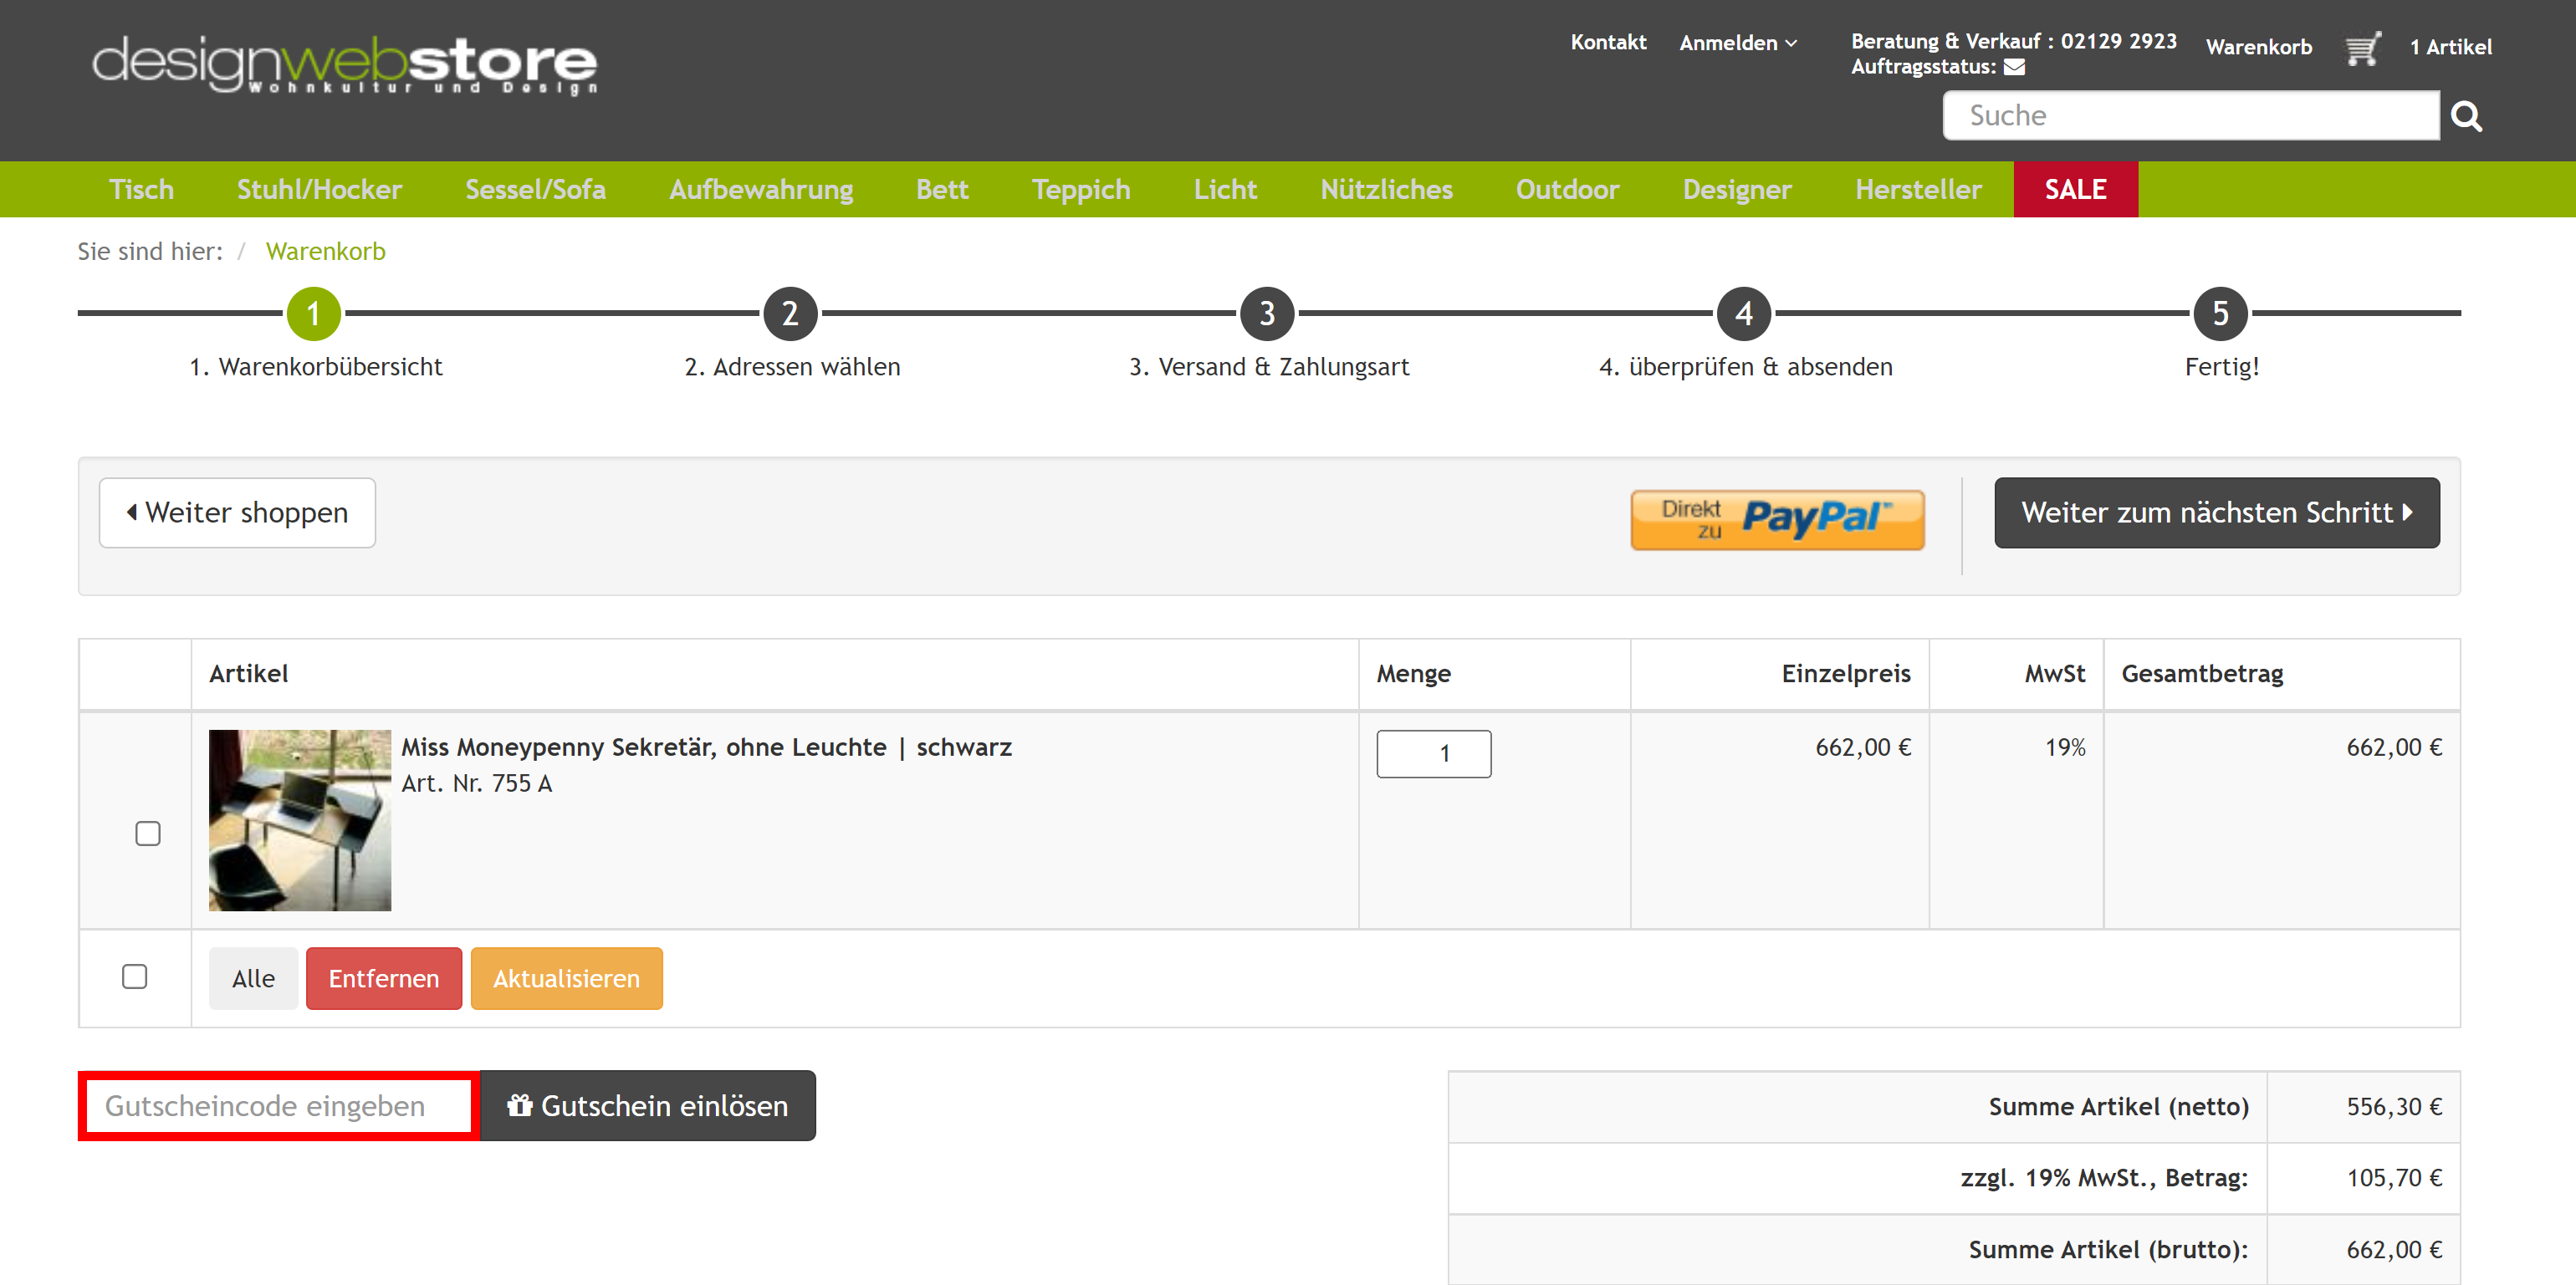Screen dimensions: 2576x1285
Task: Click the search magnifier icon
Action: pos(2467,117)
